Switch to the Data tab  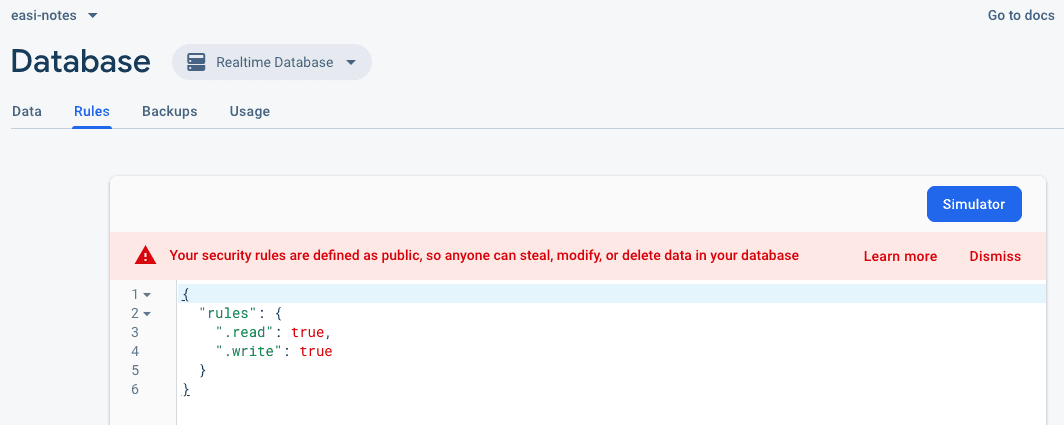tap(27, 111)
